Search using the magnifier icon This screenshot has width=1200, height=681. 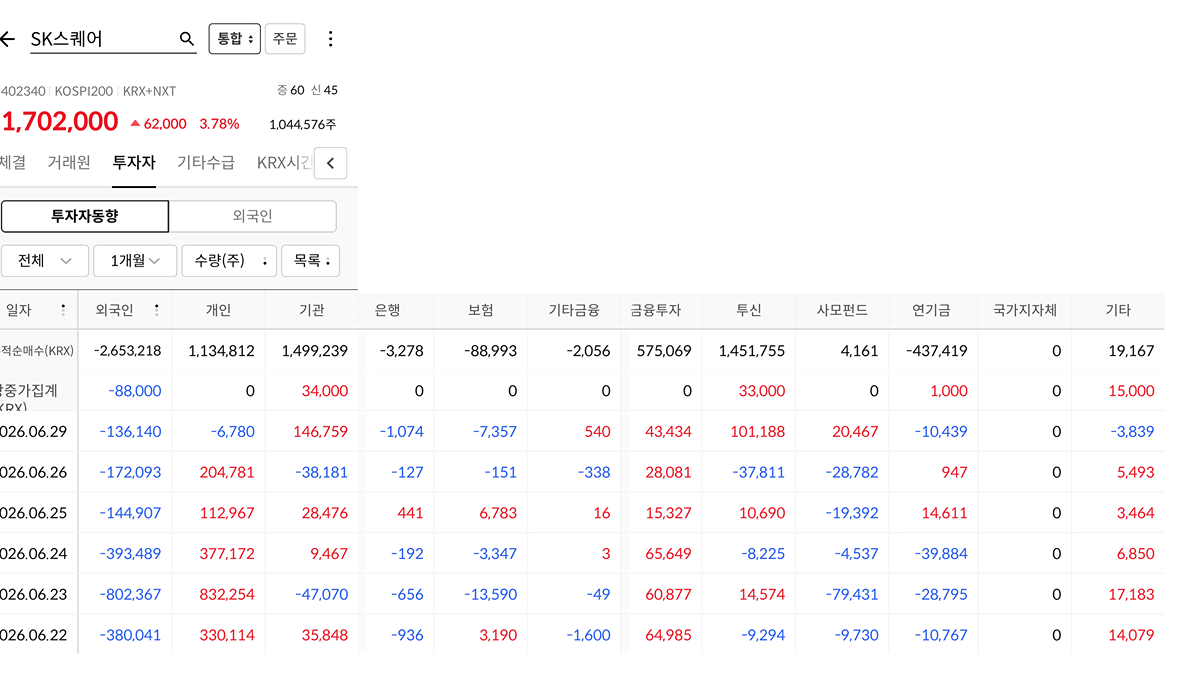pyautogui.click(x=186, y=39)
